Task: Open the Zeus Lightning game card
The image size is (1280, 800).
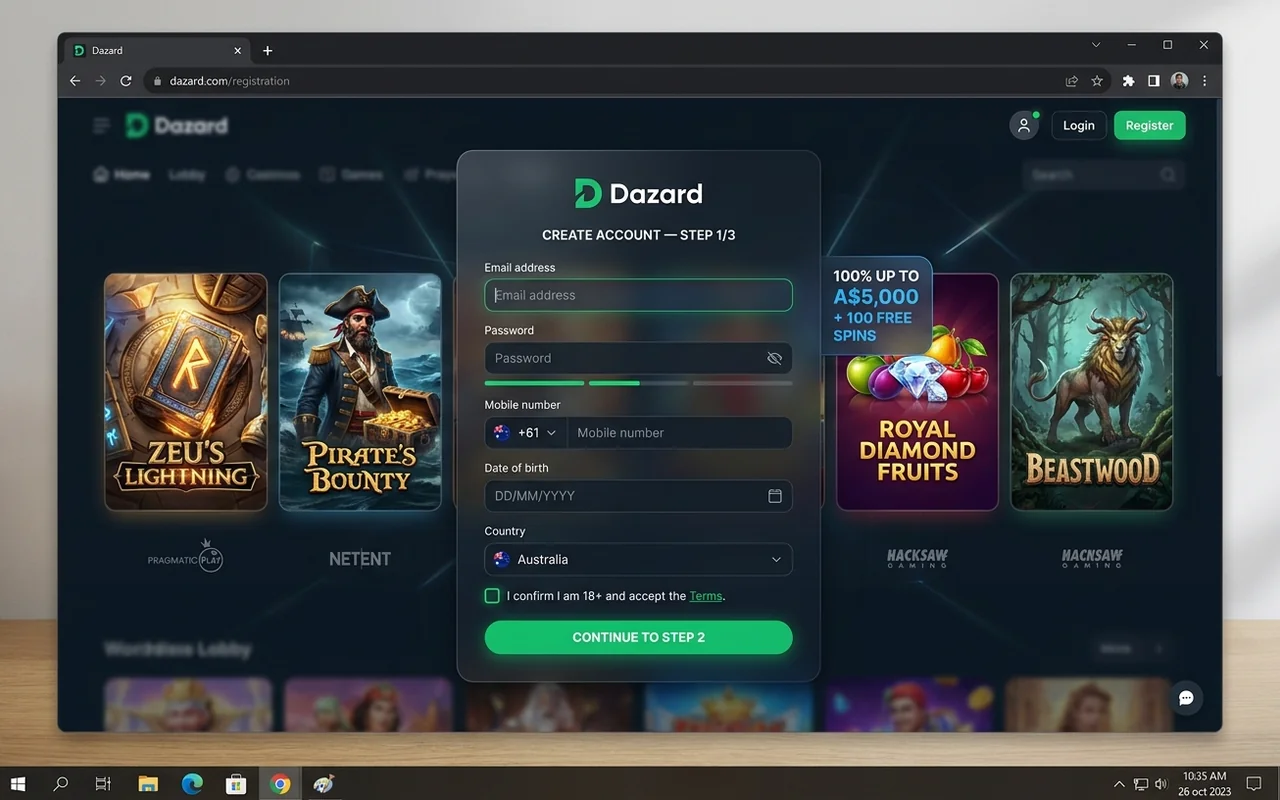Action: [186, 392]
